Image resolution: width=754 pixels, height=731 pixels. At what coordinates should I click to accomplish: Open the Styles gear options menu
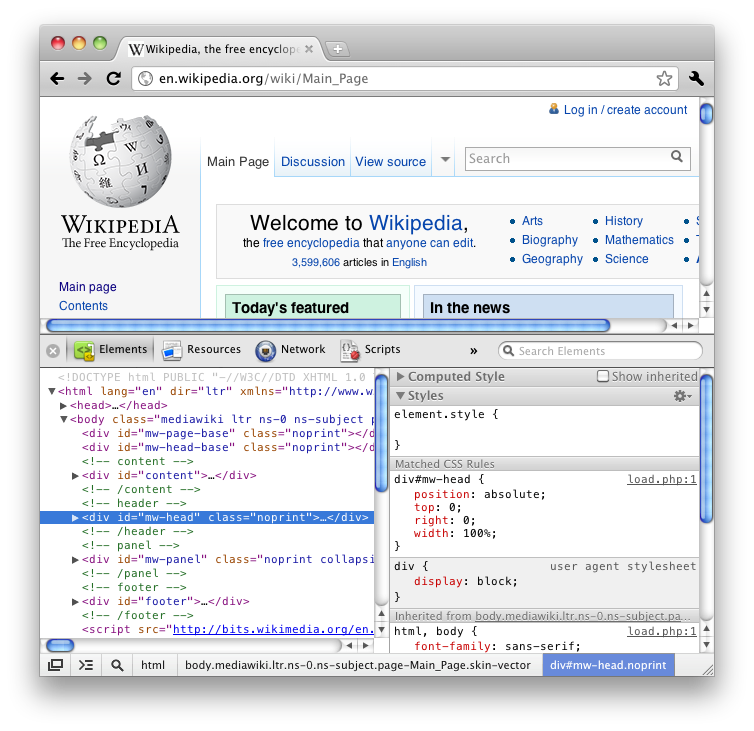click(x=682, y=396)
